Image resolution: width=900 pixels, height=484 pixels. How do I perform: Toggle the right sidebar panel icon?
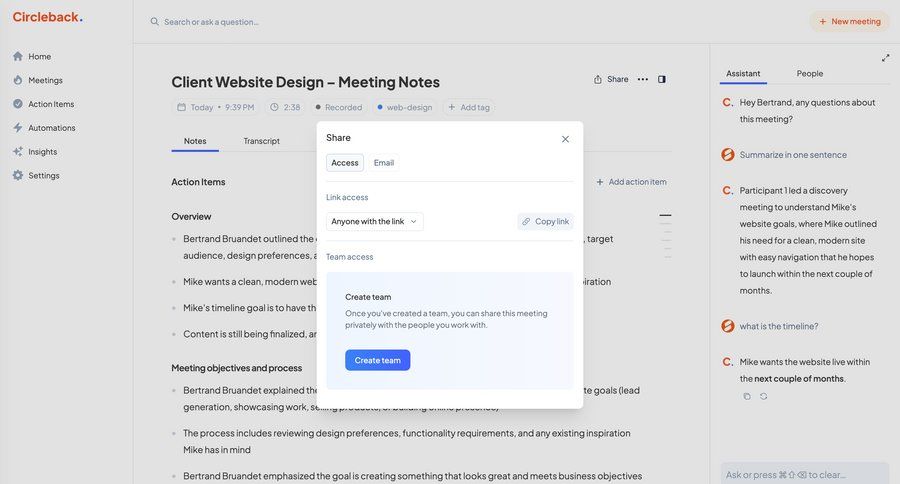[662, 79]
